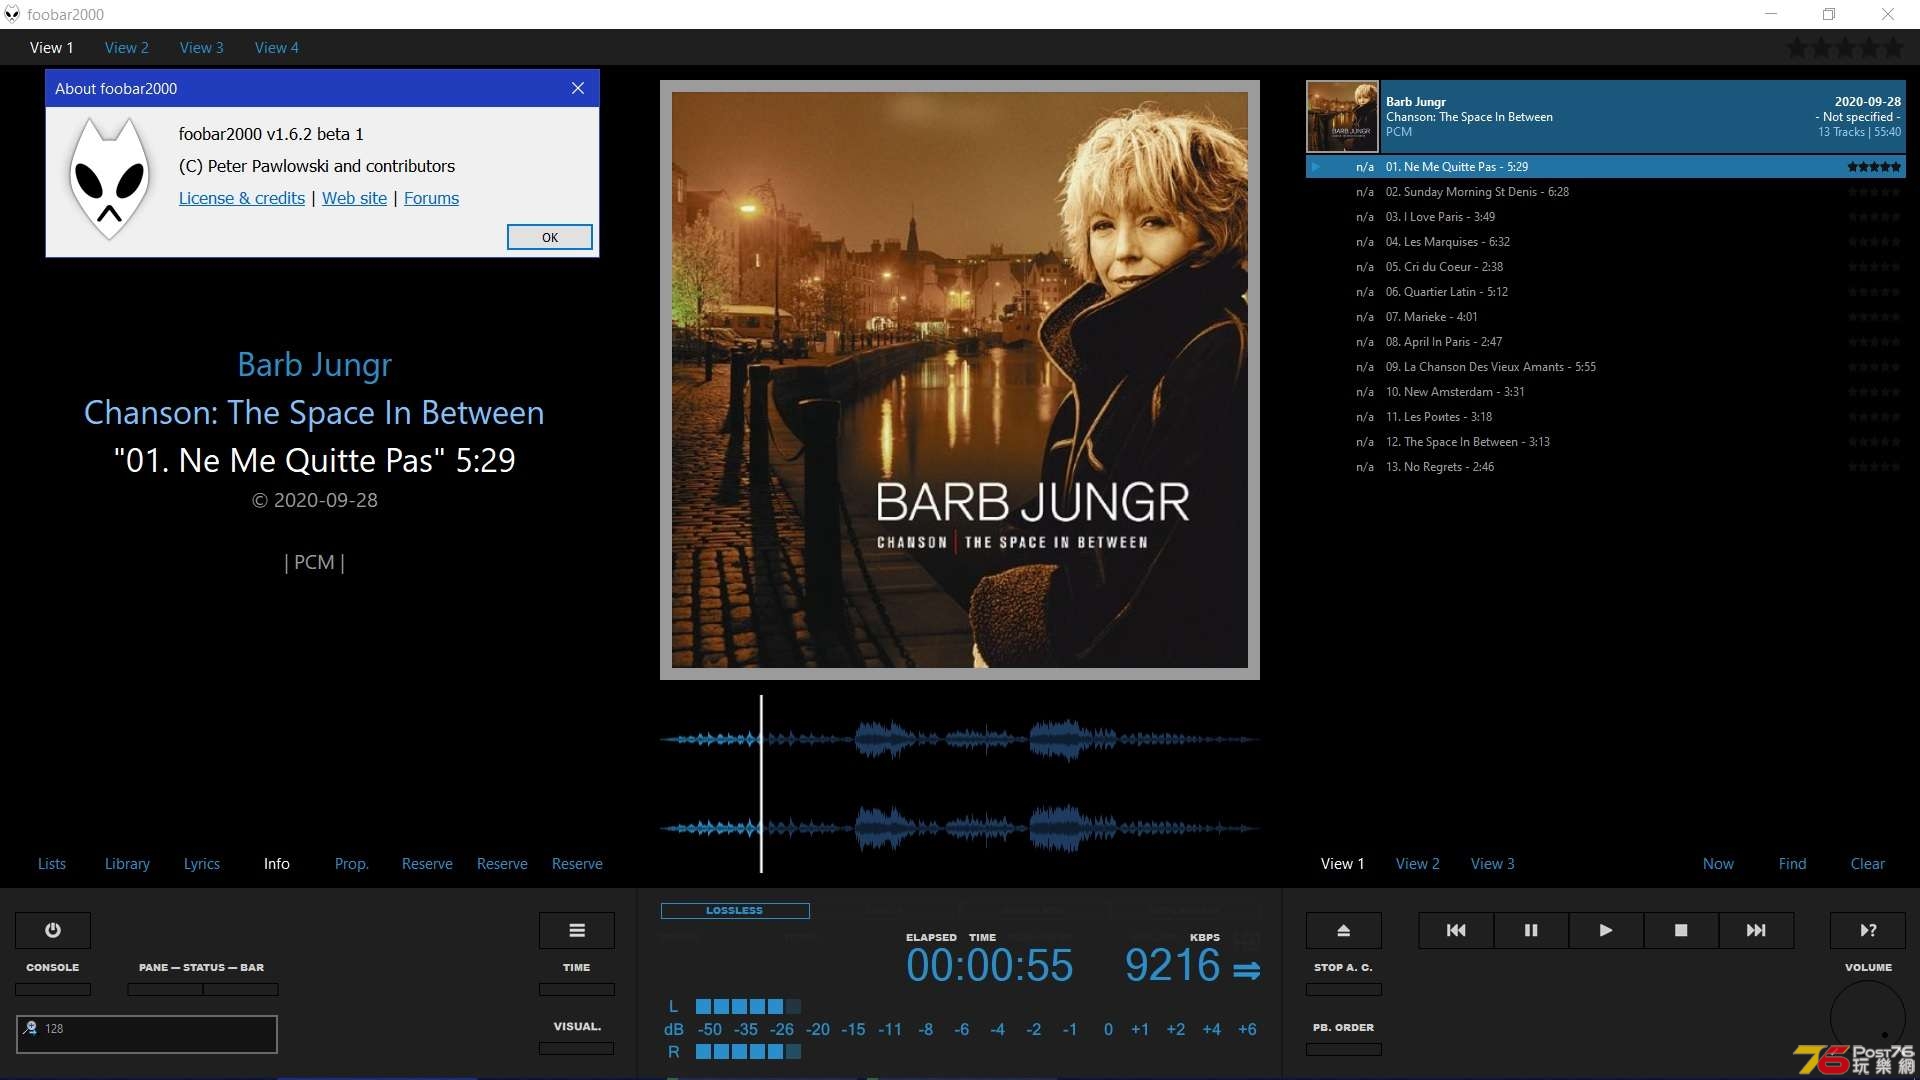Click the OK button to close dialog
1920x1080 pixels.
tap(550, 237)
